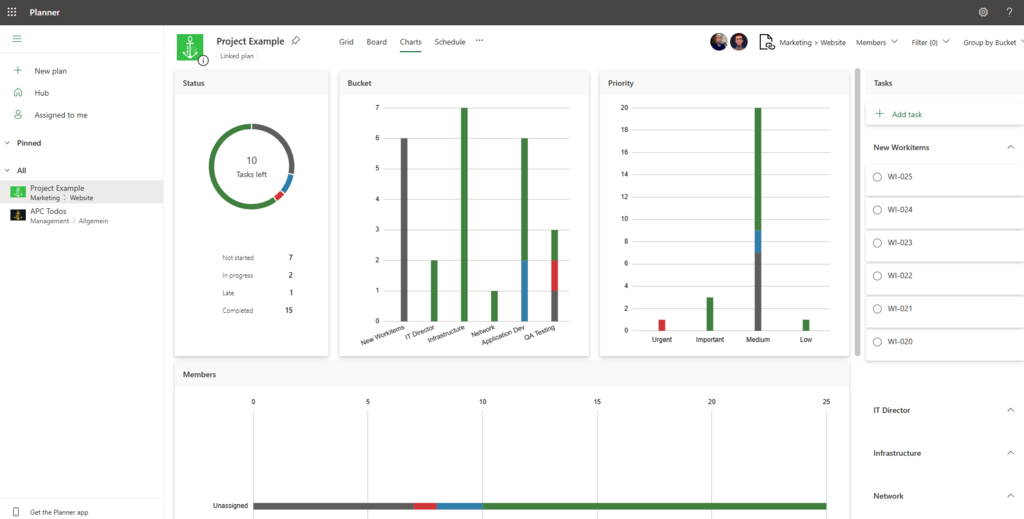Mark task WI-023 as complete

[877, 243]
